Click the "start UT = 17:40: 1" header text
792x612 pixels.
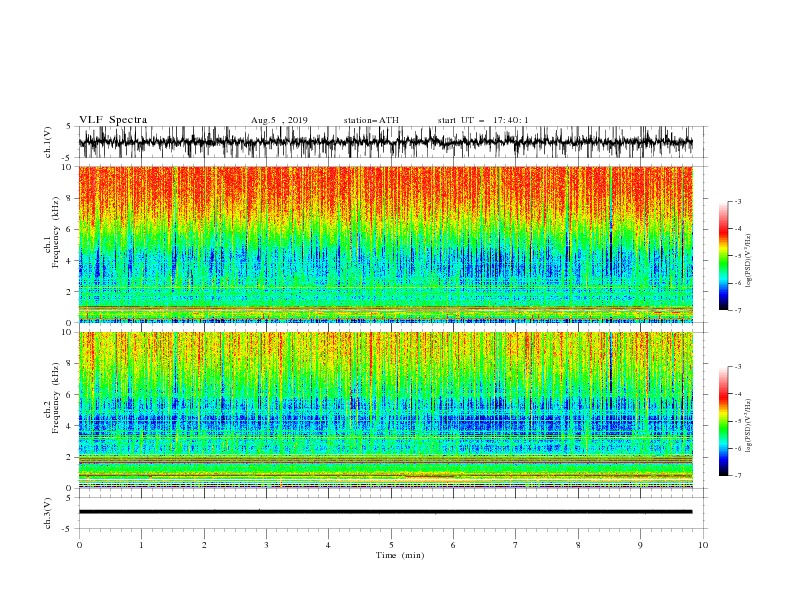pos(483,120)
